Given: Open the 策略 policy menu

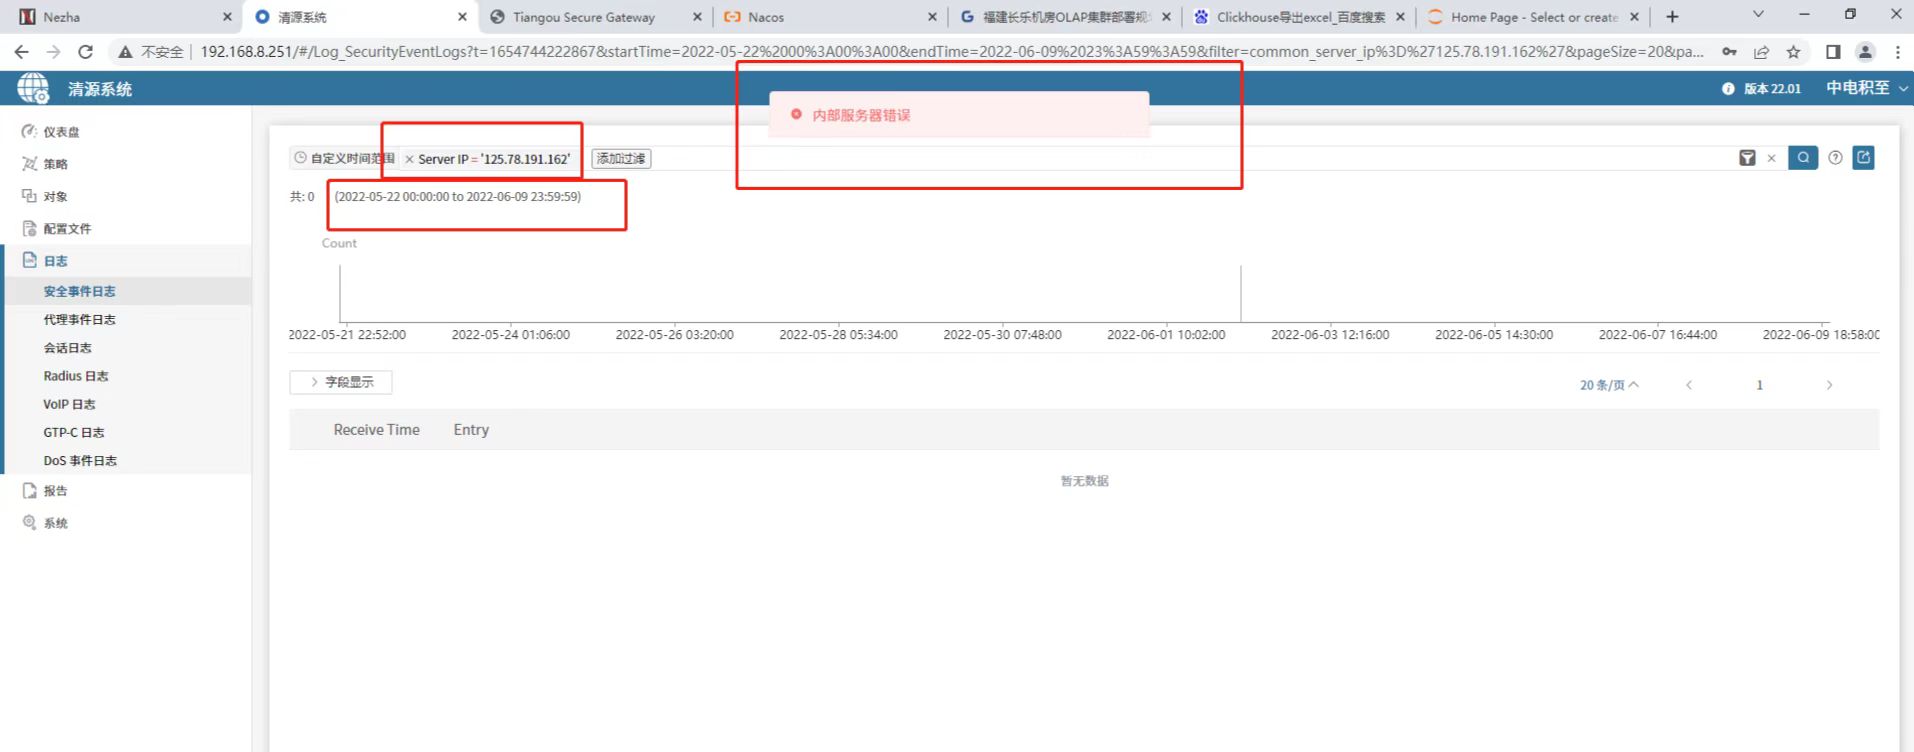Looking at the screenshot, I should [x=55, y=164].
